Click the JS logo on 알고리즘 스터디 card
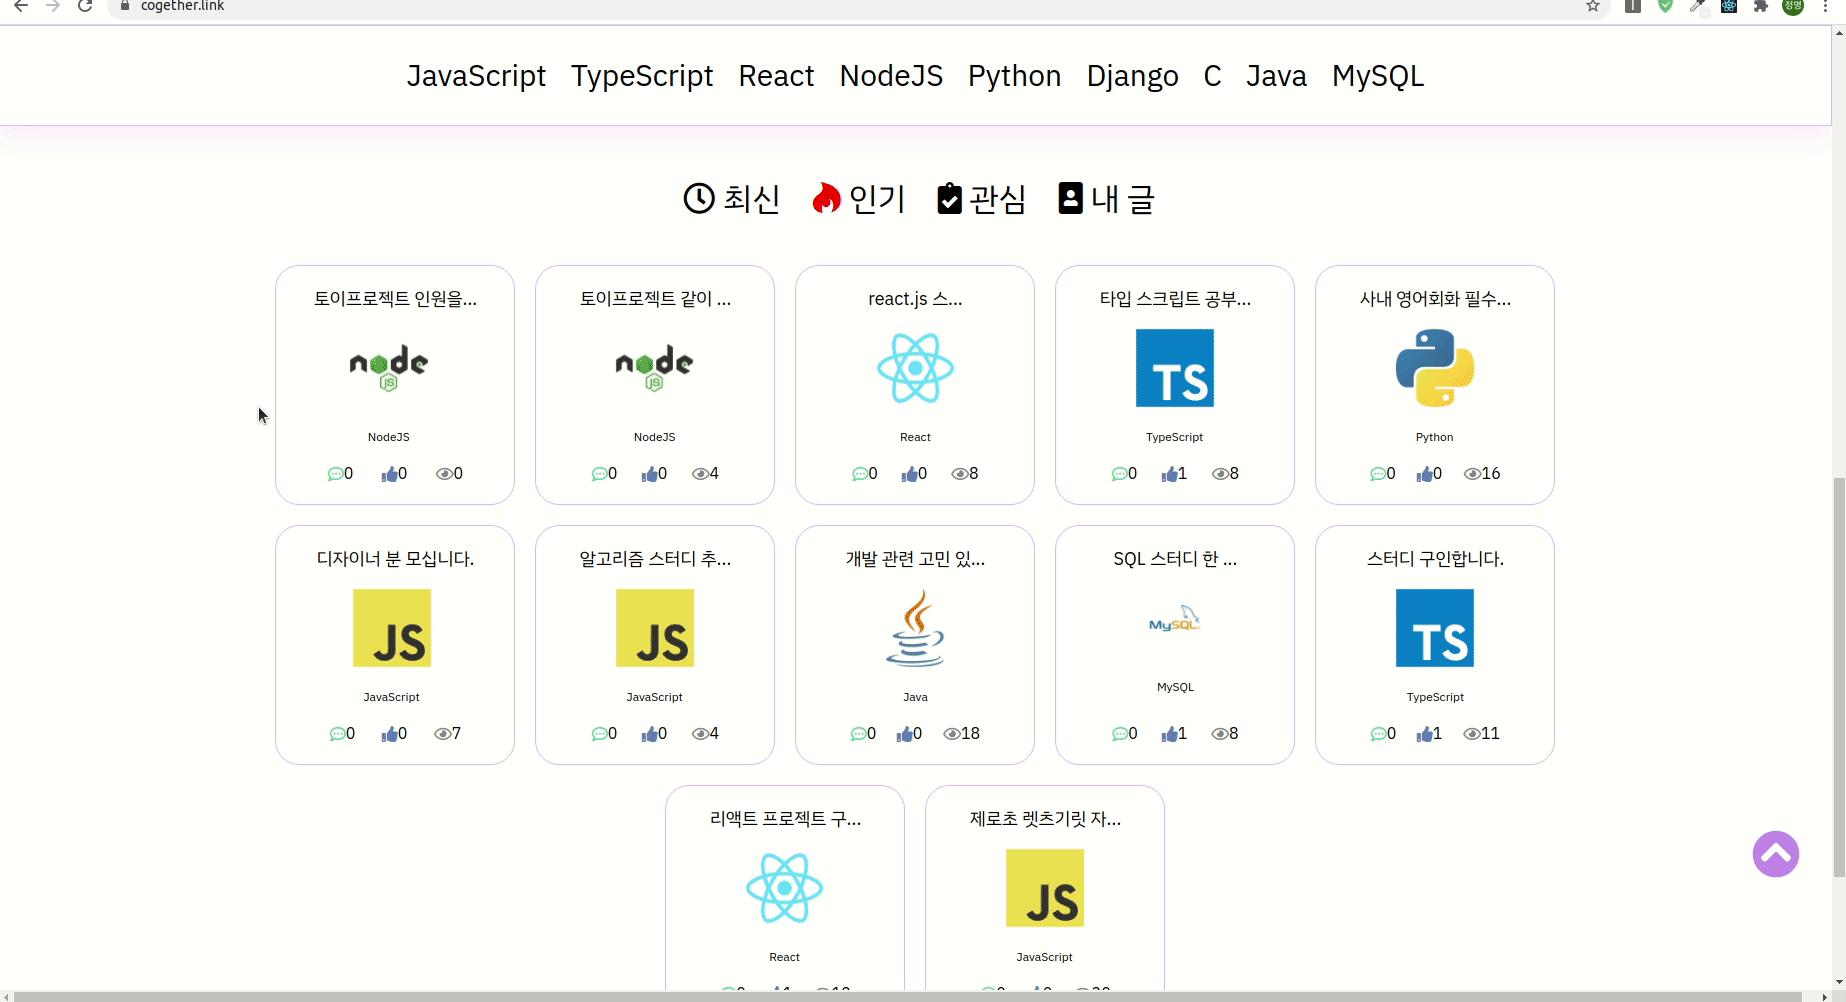Viewport: 1846px width, 1002px height. tap(655, 628)
